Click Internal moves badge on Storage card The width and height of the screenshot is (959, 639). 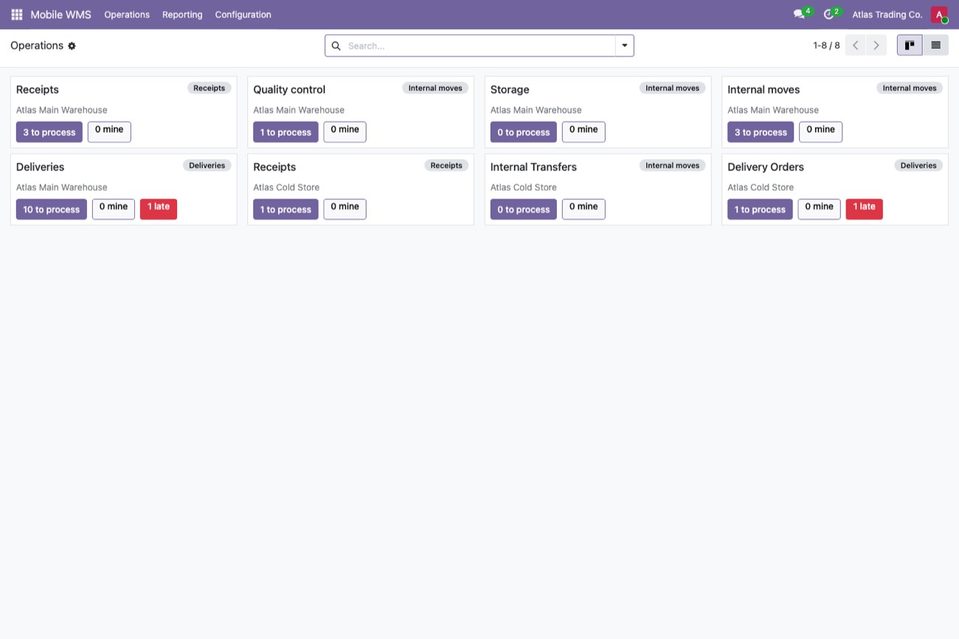[672, 88]
